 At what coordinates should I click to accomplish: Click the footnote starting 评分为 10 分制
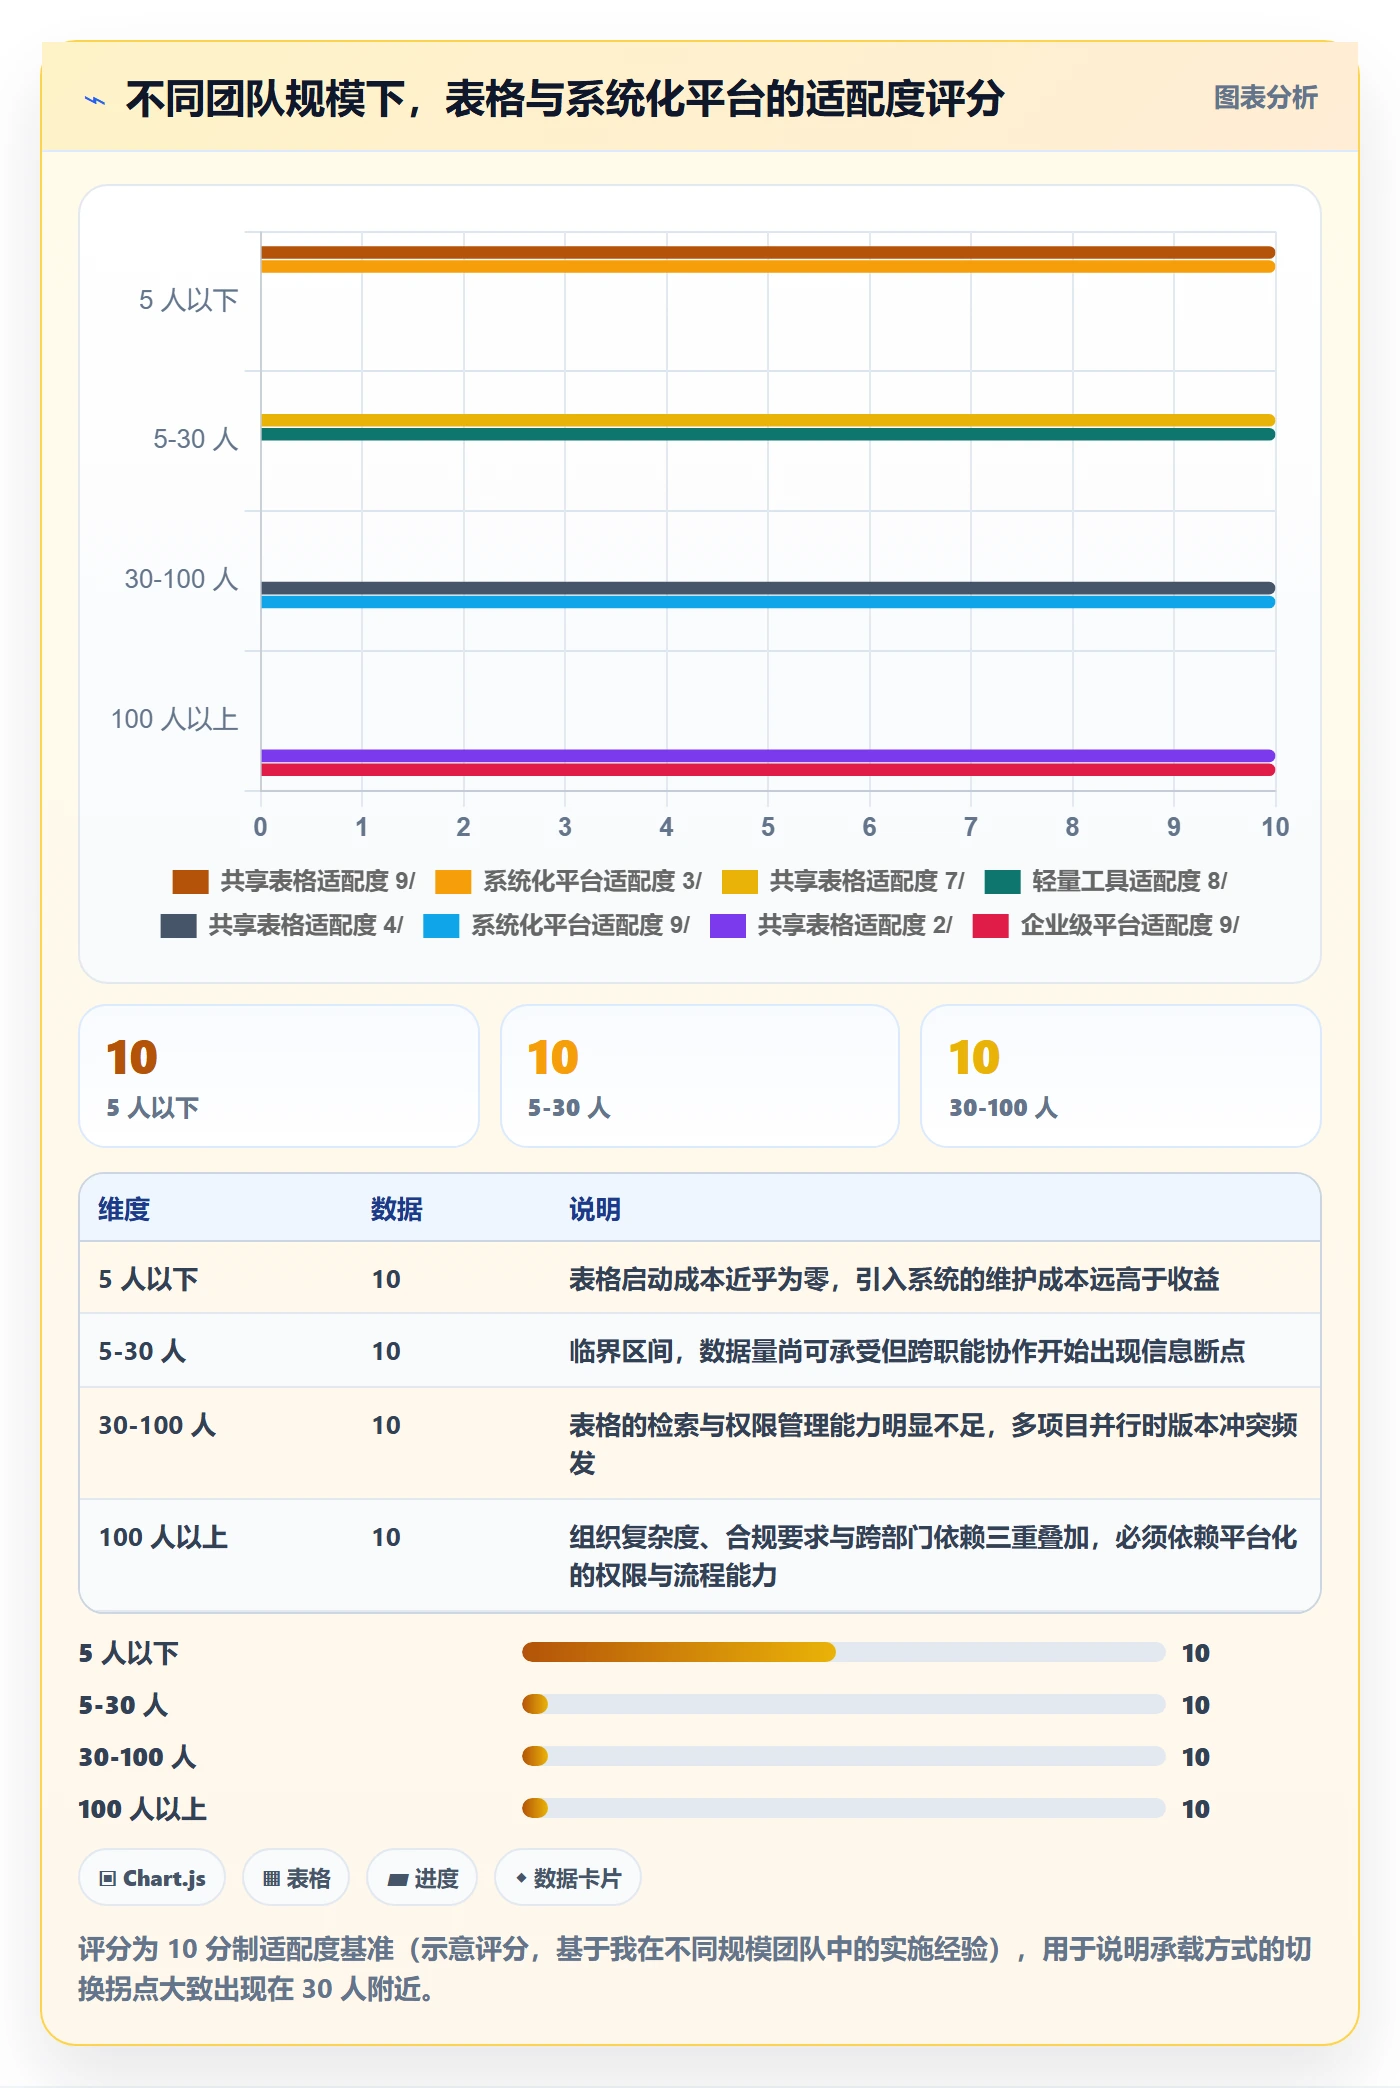tap(696, 1968)
